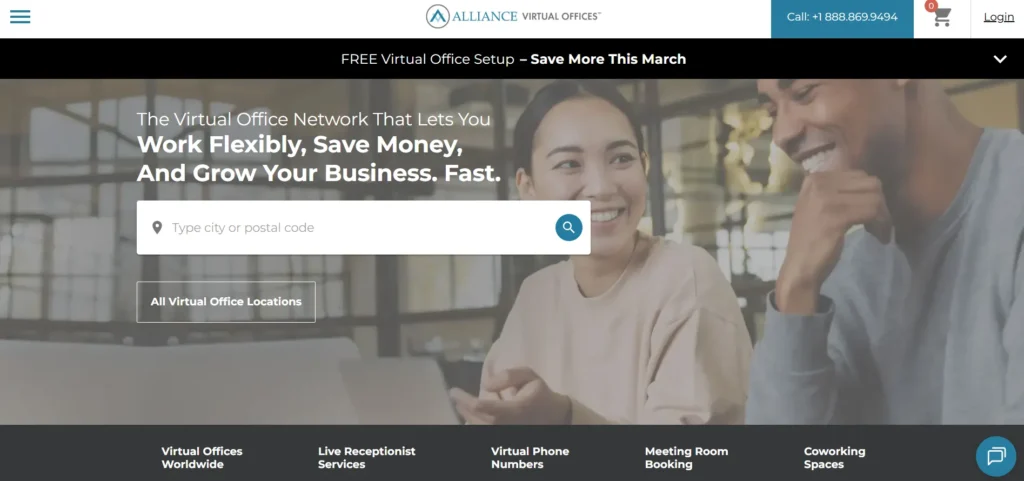Screen dimensions: 1024x481
Task: Click the cart item count badge
Action: click(931, 6)
